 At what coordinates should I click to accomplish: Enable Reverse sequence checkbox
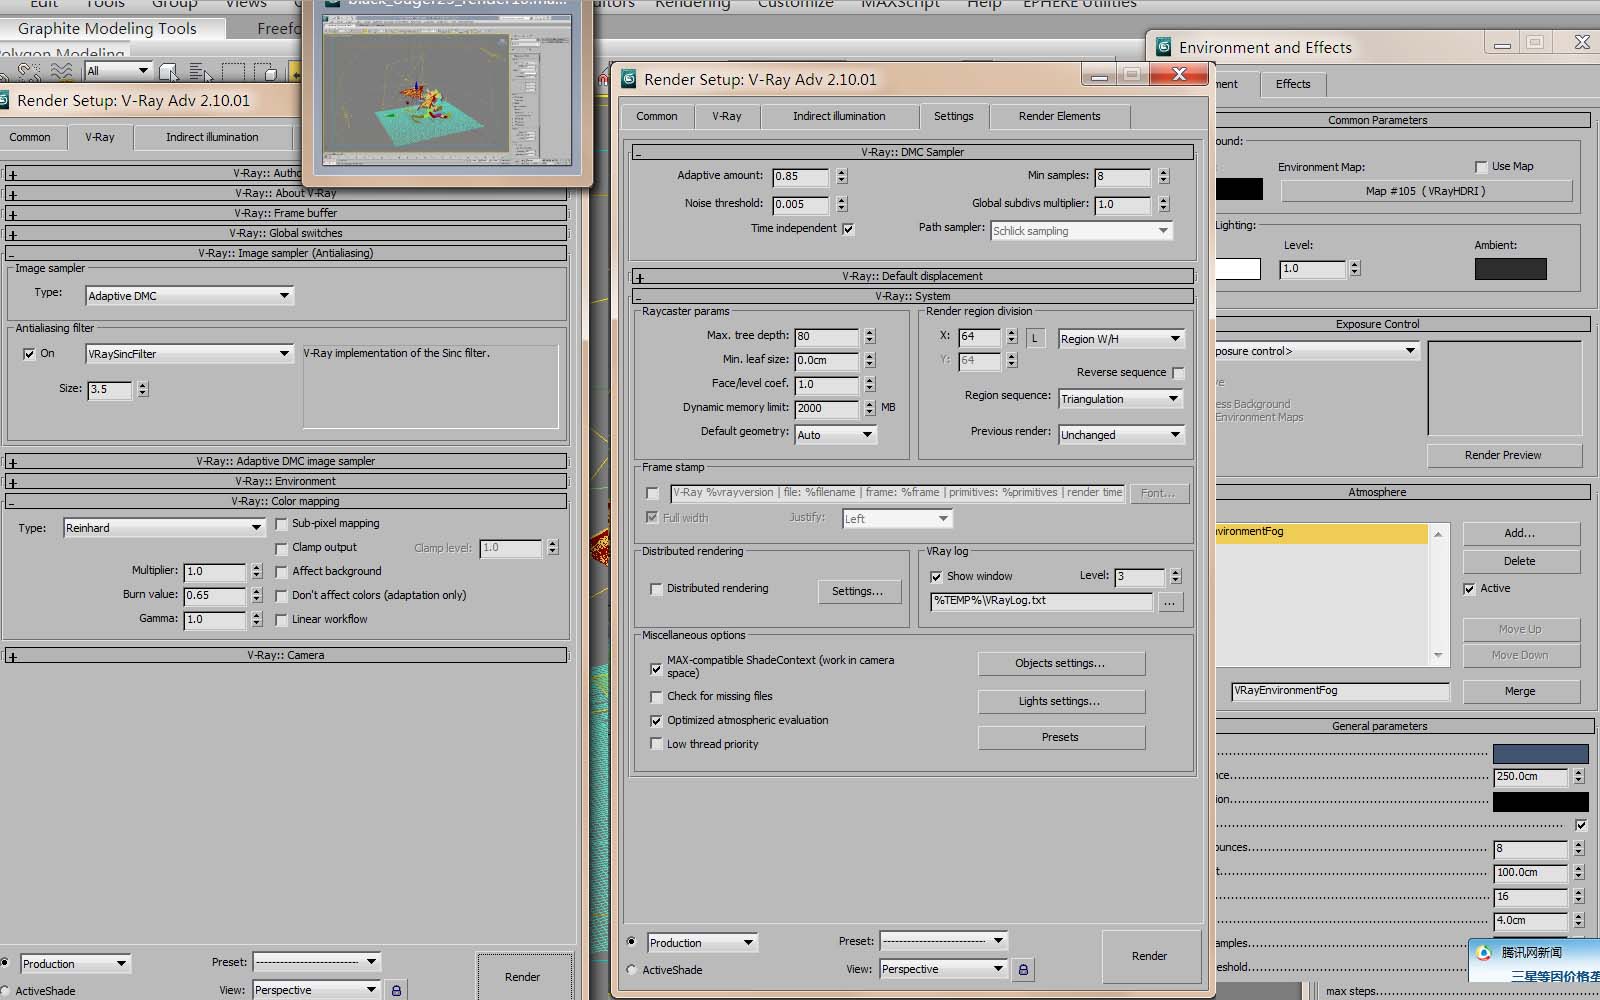click(1178, 373)
